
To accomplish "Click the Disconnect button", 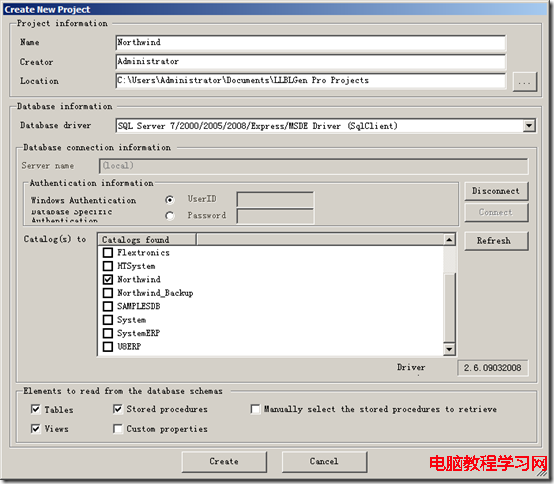I will point(496,191).
